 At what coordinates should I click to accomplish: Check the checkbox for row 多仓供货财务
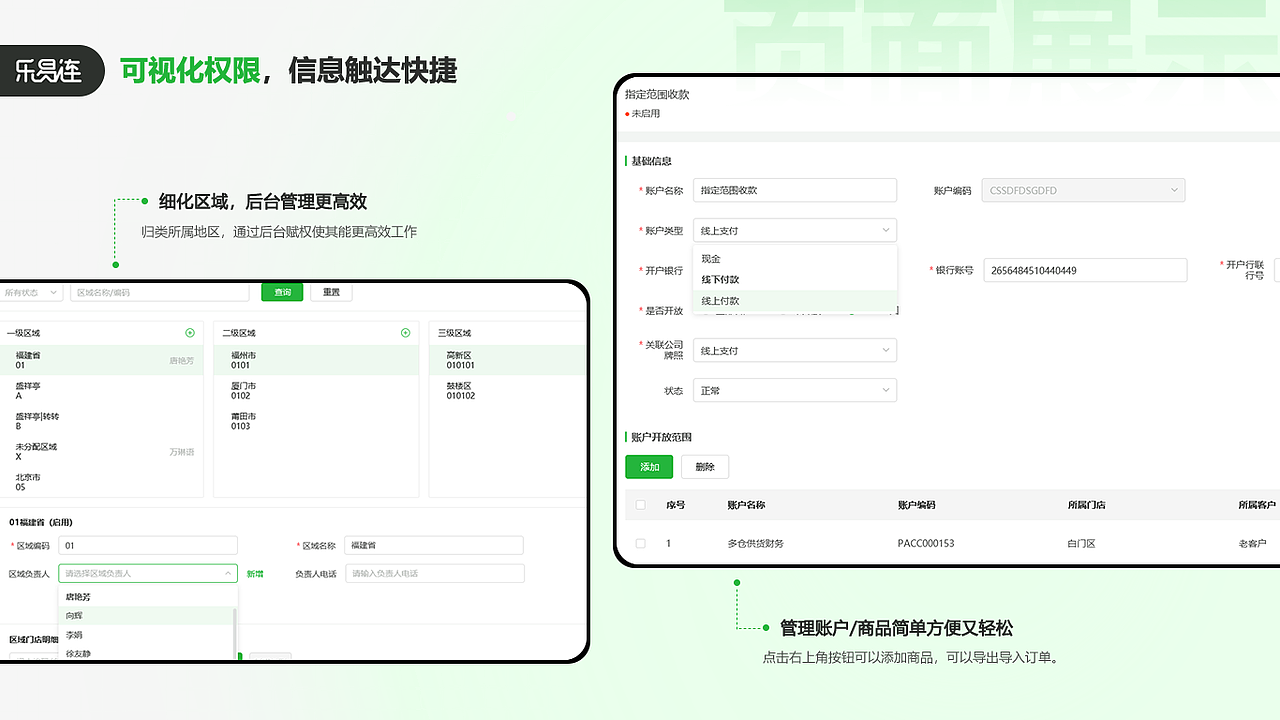pyautogui.click(x=640, y=543)
